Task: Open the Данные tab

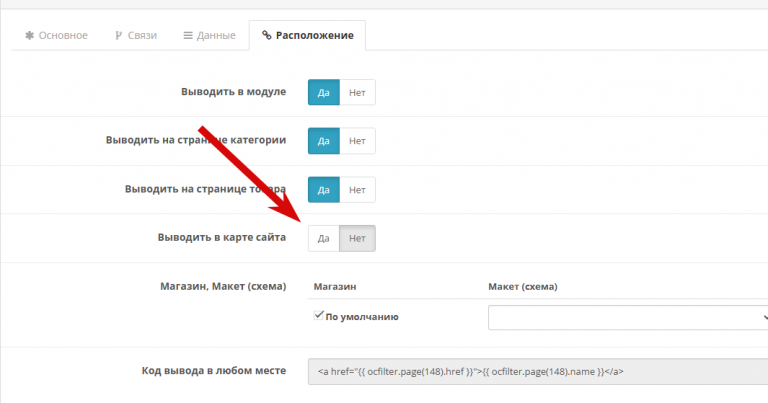Action: click(210, 35)
